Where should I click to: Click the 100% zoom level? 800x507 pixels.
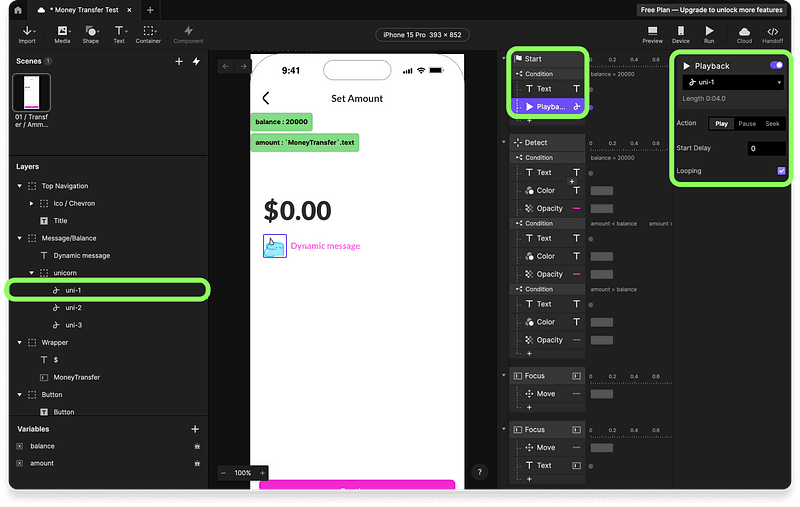243,473
